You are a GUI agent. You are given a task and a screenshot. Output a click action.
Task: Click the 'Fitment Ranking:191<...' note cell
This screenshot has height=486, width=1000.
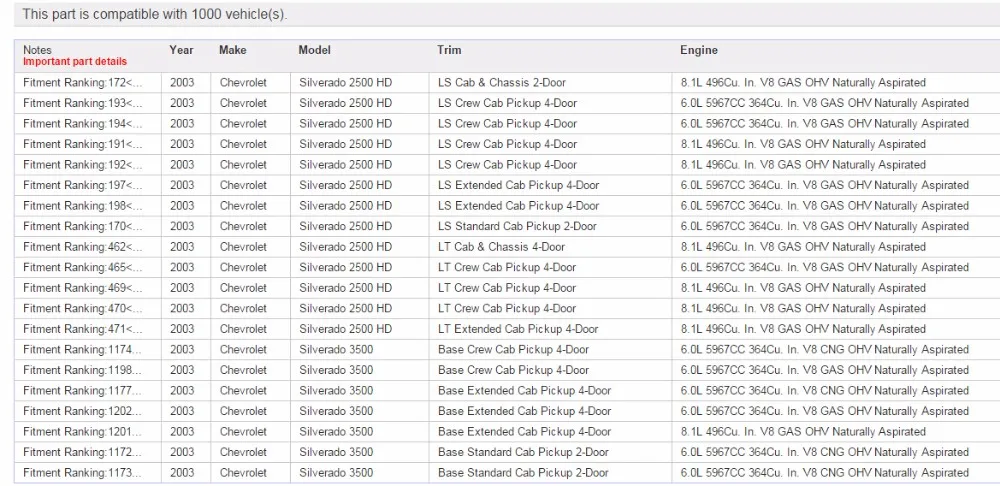click(88, 144)
